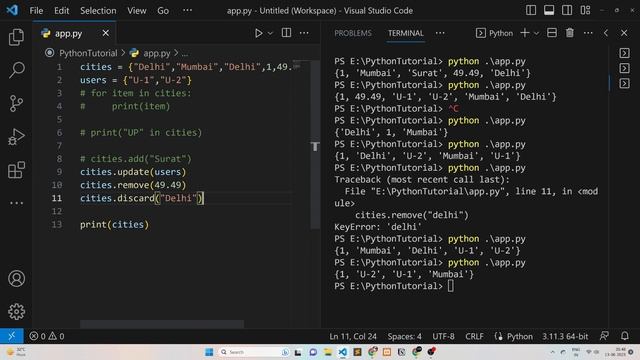The height and width of the screenshot is (360, 640).
Task: Open notifications bell in status bar
Action: [x=624, y=336]
